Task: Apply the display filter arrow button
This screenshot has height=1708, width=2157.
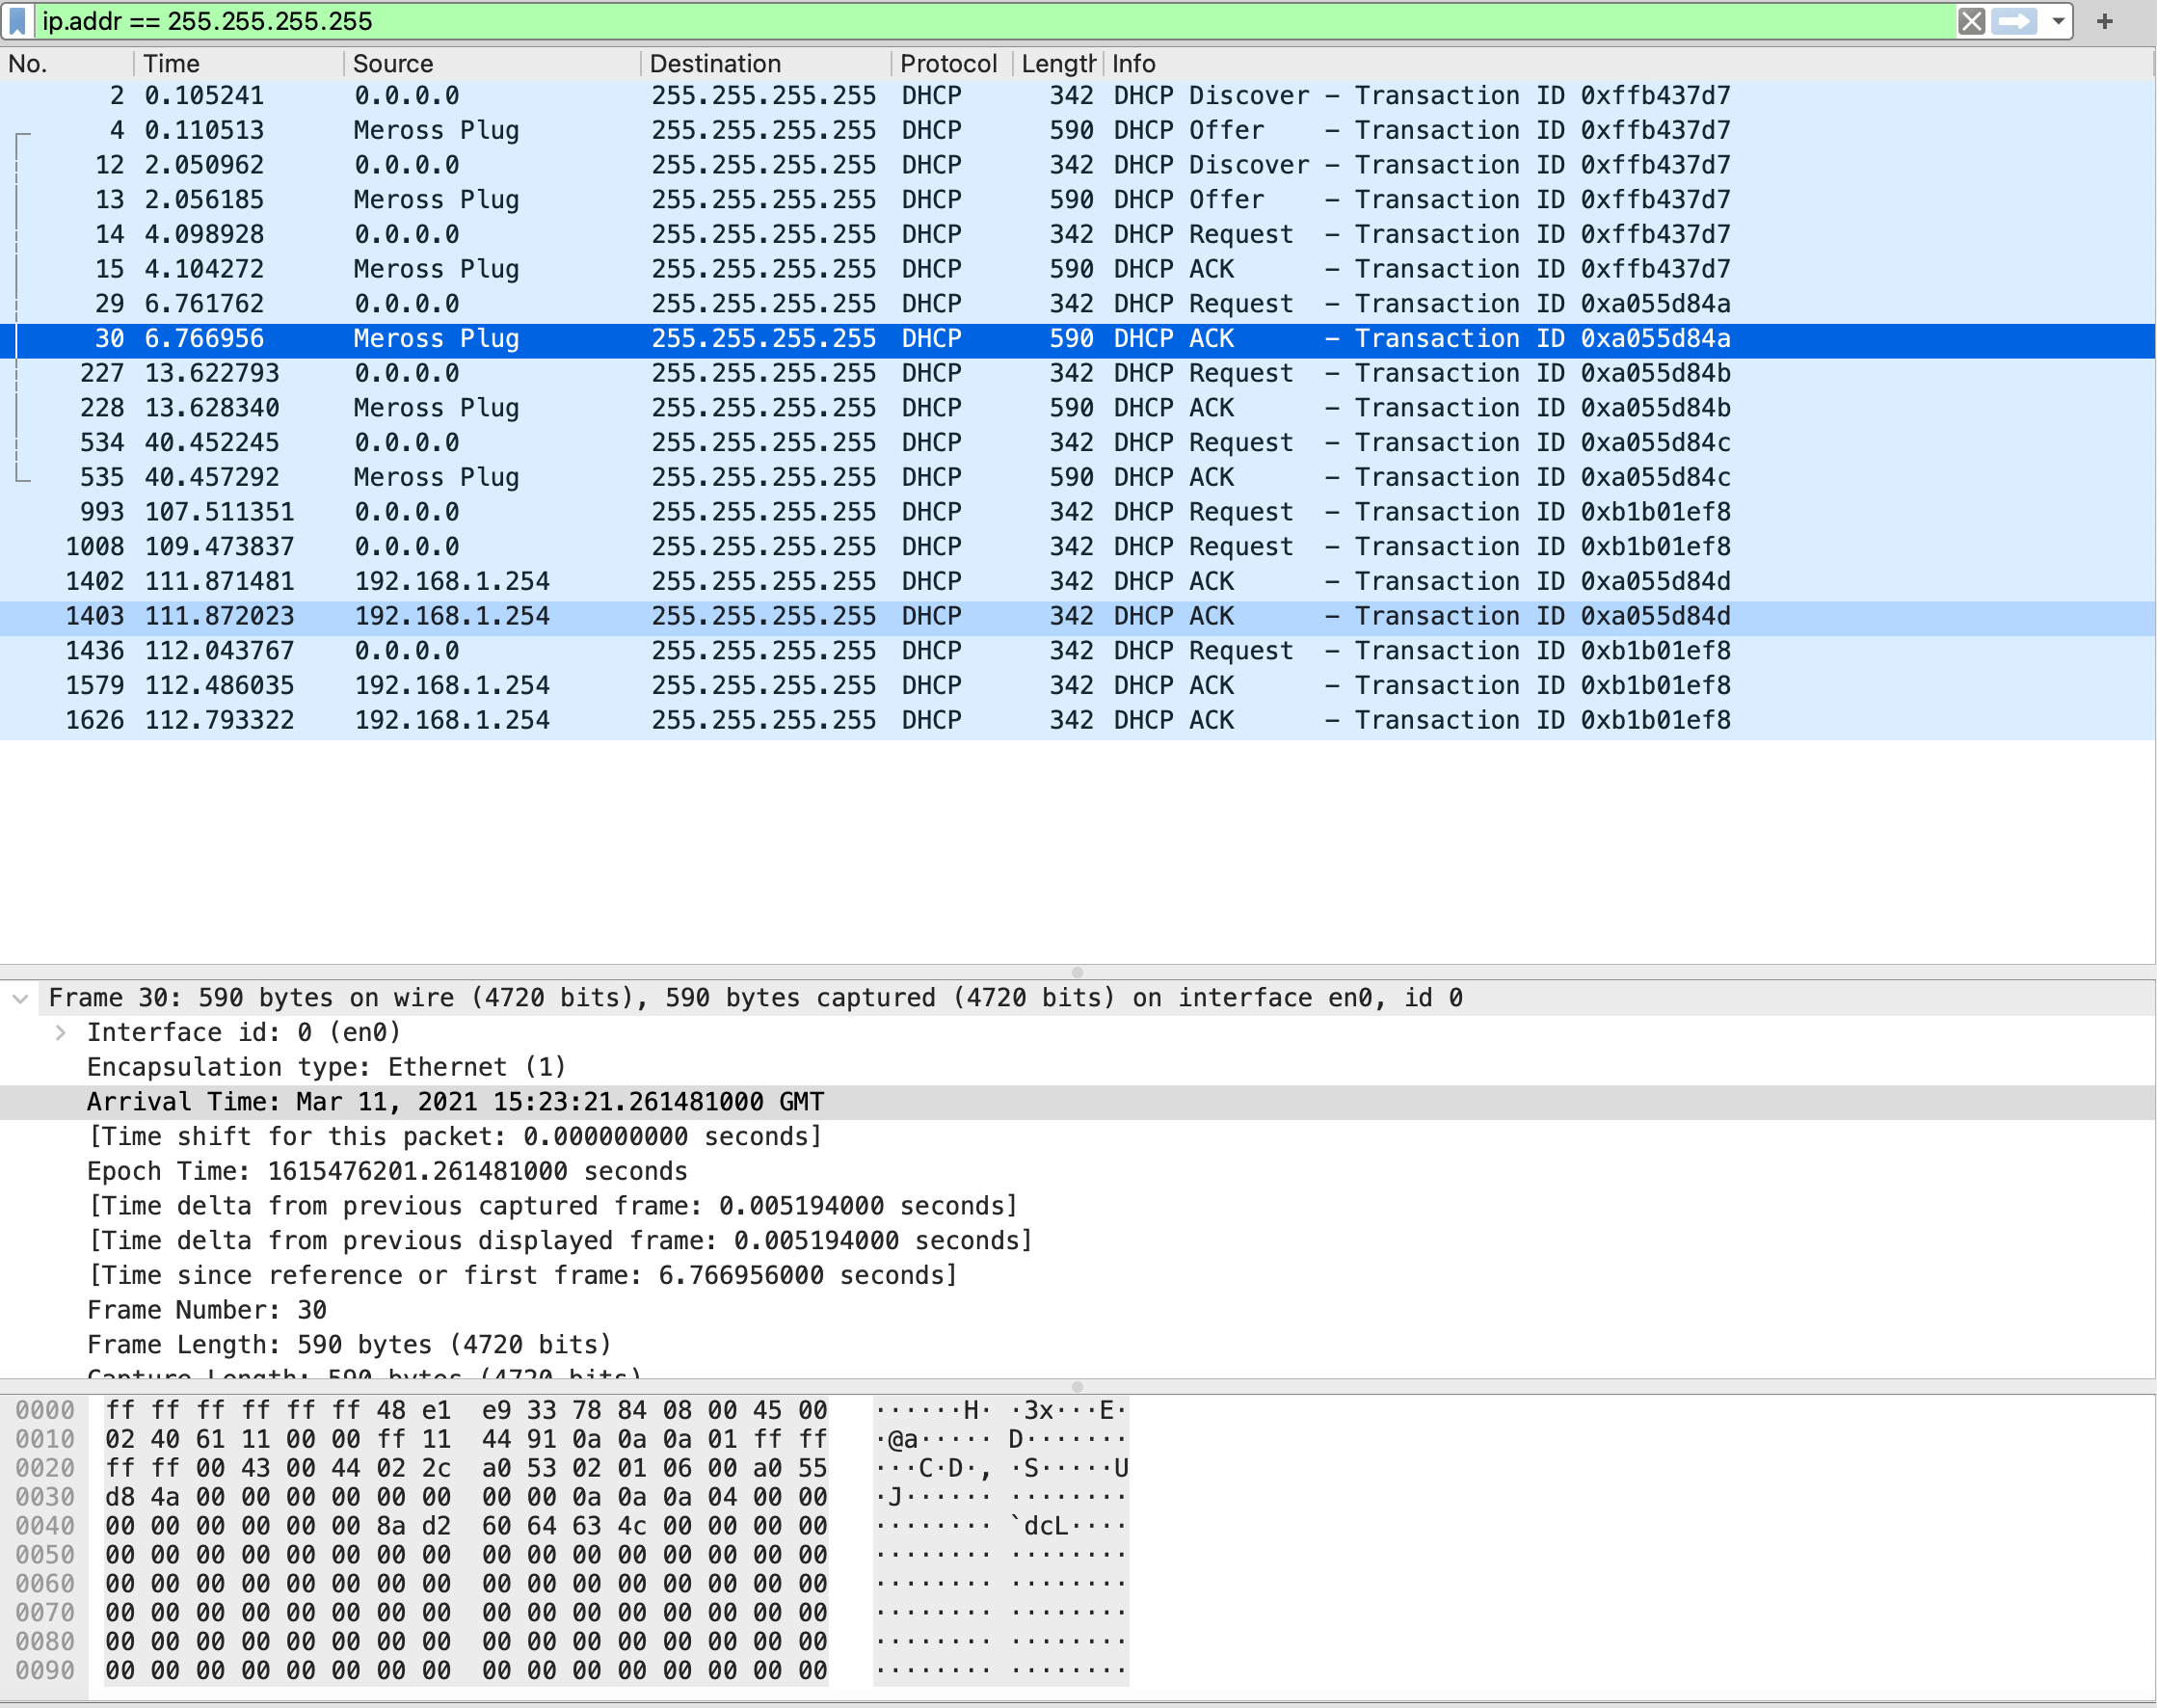Action: (2014, 21)
